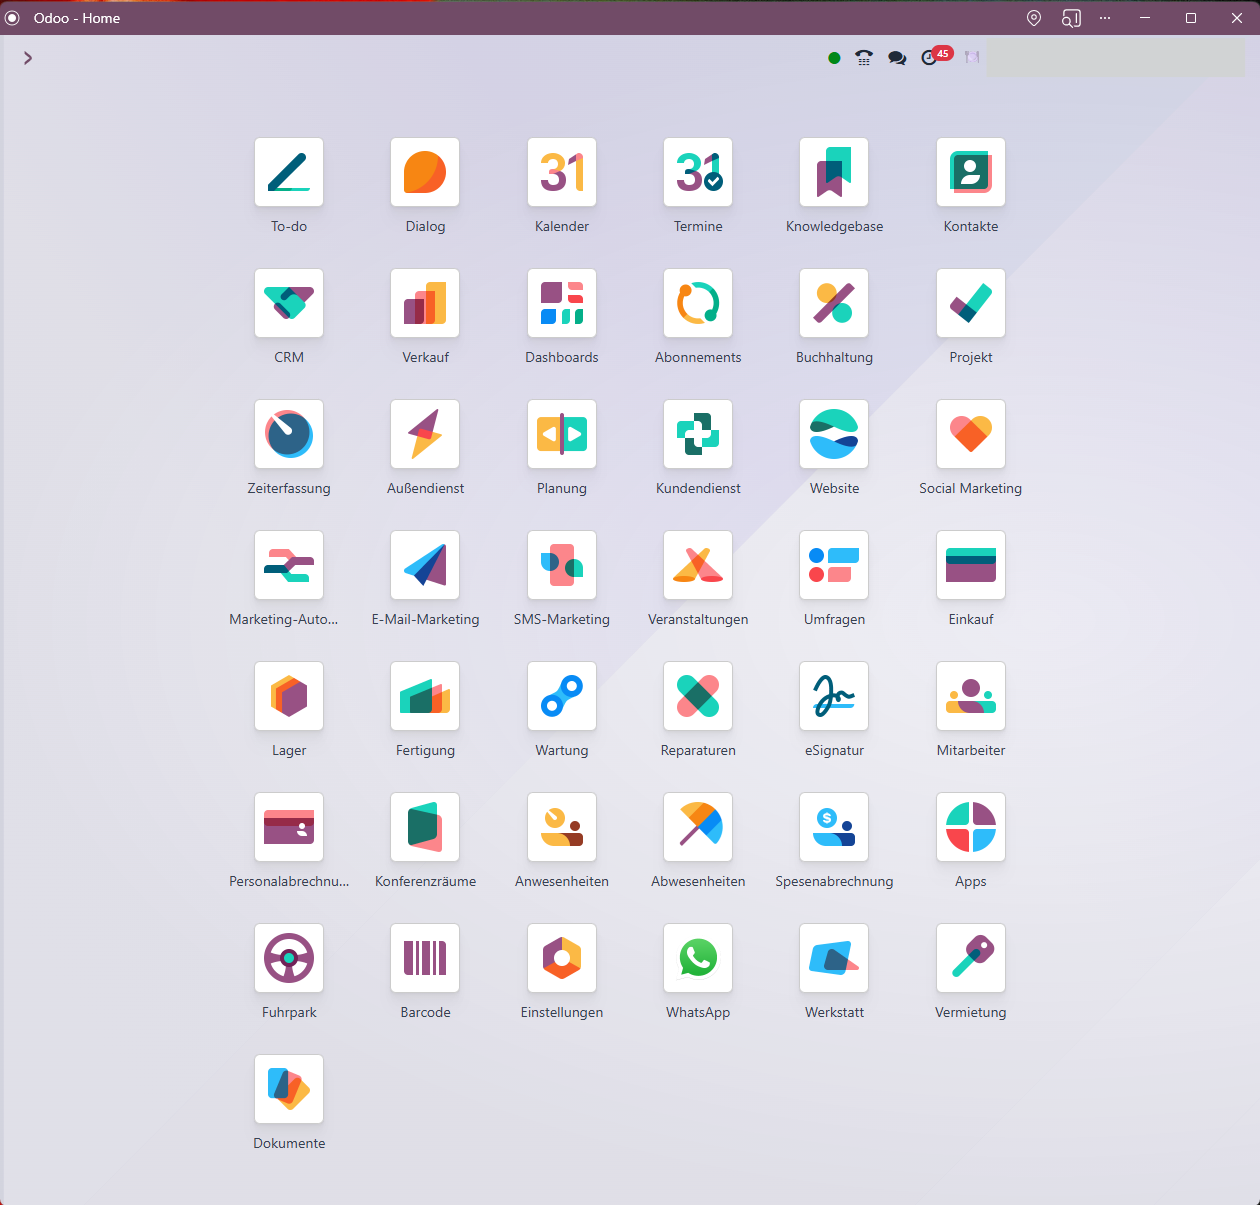Open the WhatsApp app

(x=698, y=959)
